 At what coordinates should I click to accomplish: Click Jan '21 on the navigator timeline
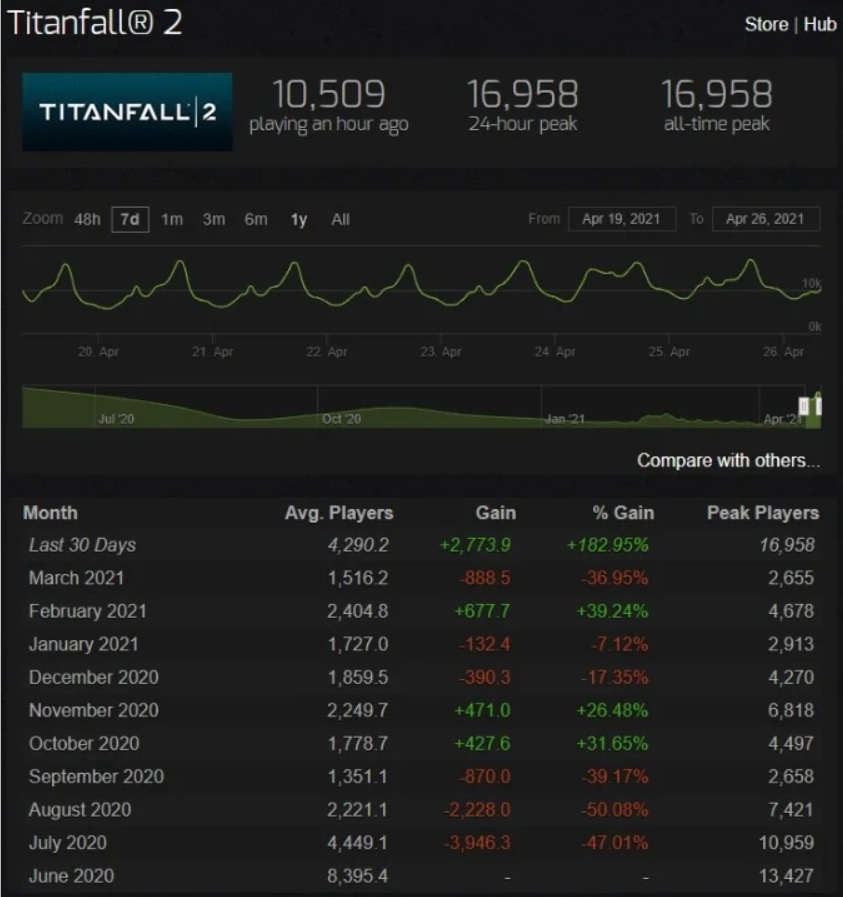tap(565, 418)
